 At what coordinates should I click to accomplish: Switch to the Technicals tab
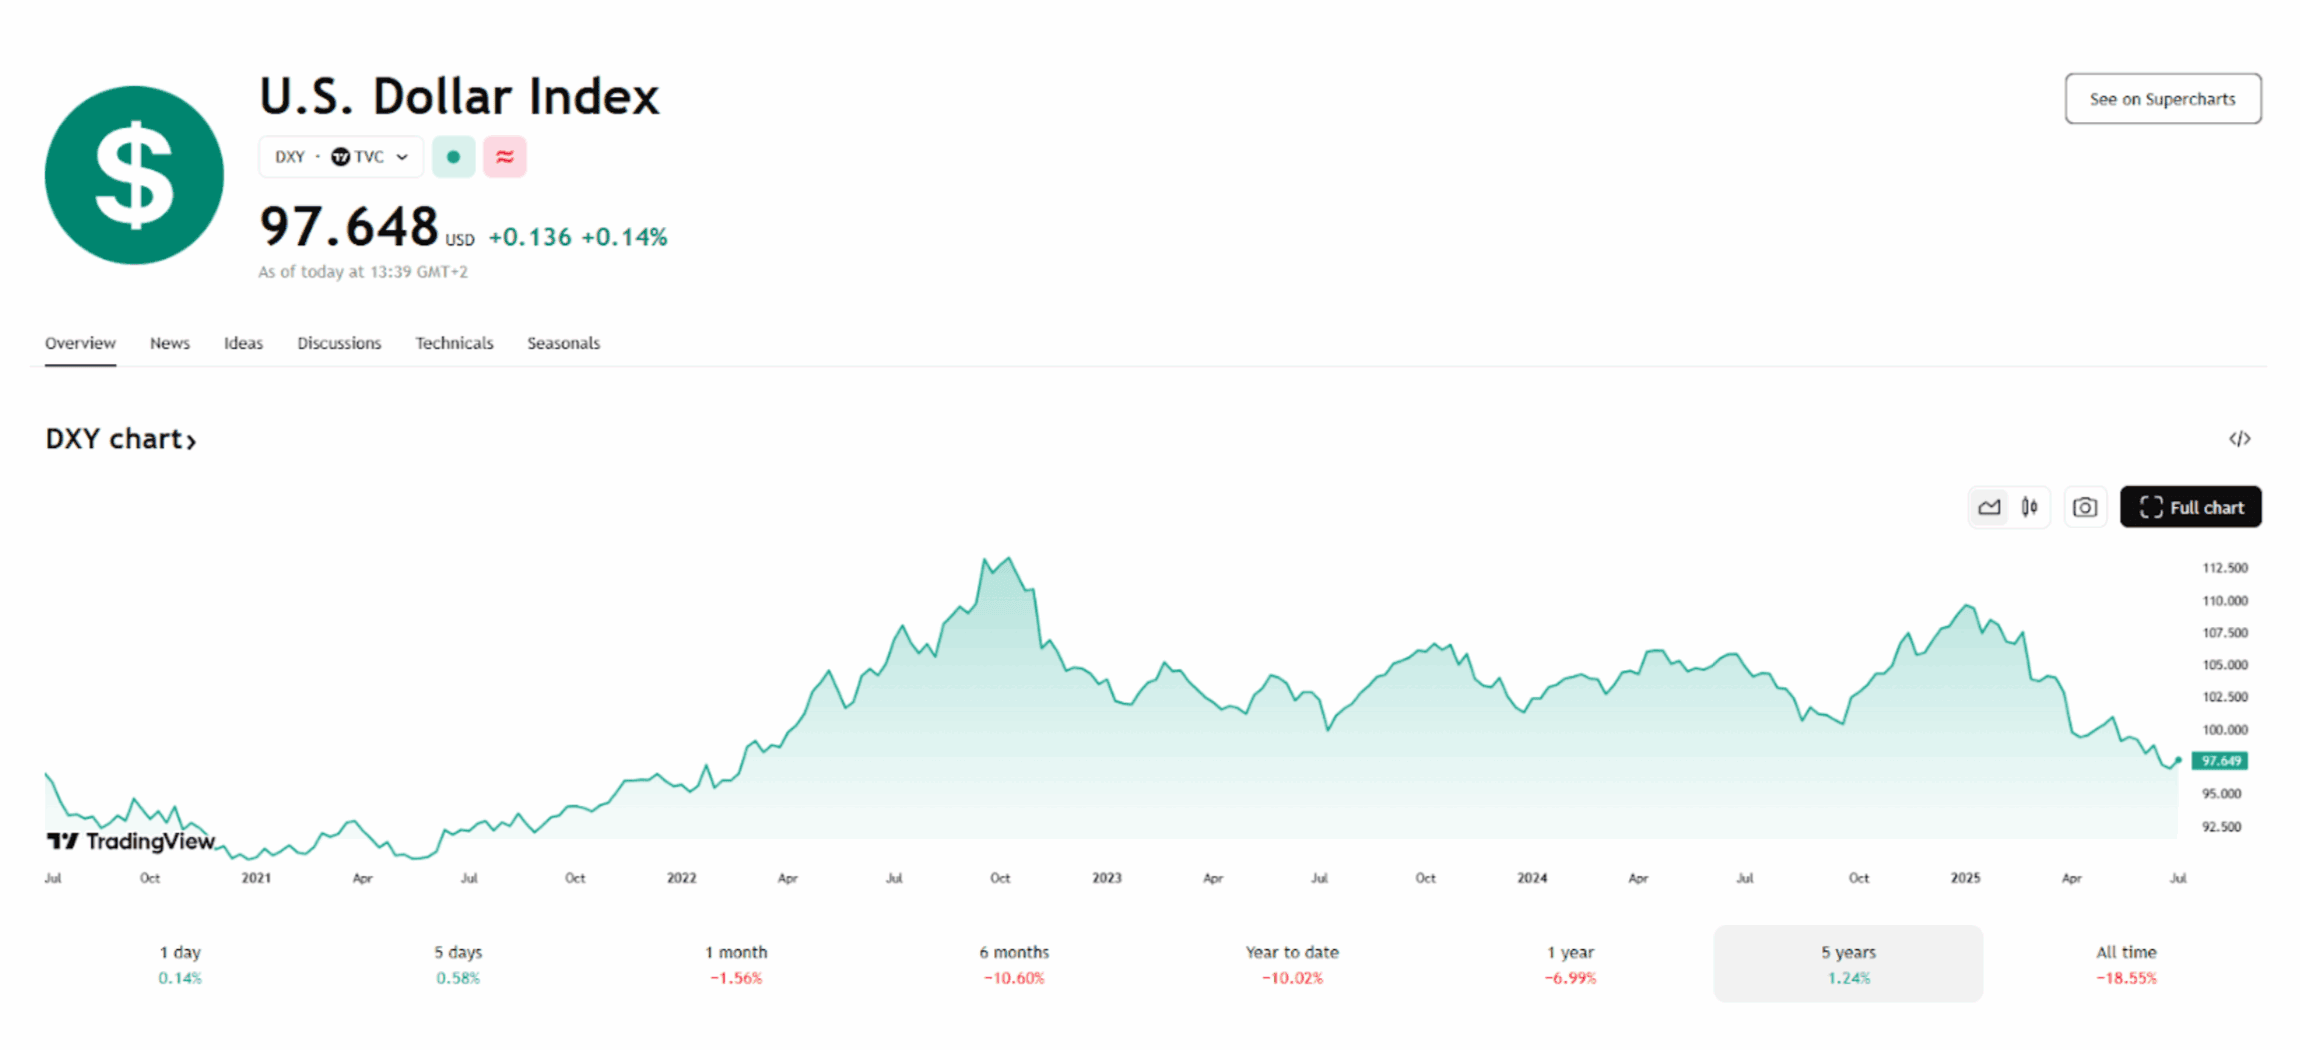pyautogui.click(x=454, y=343)
